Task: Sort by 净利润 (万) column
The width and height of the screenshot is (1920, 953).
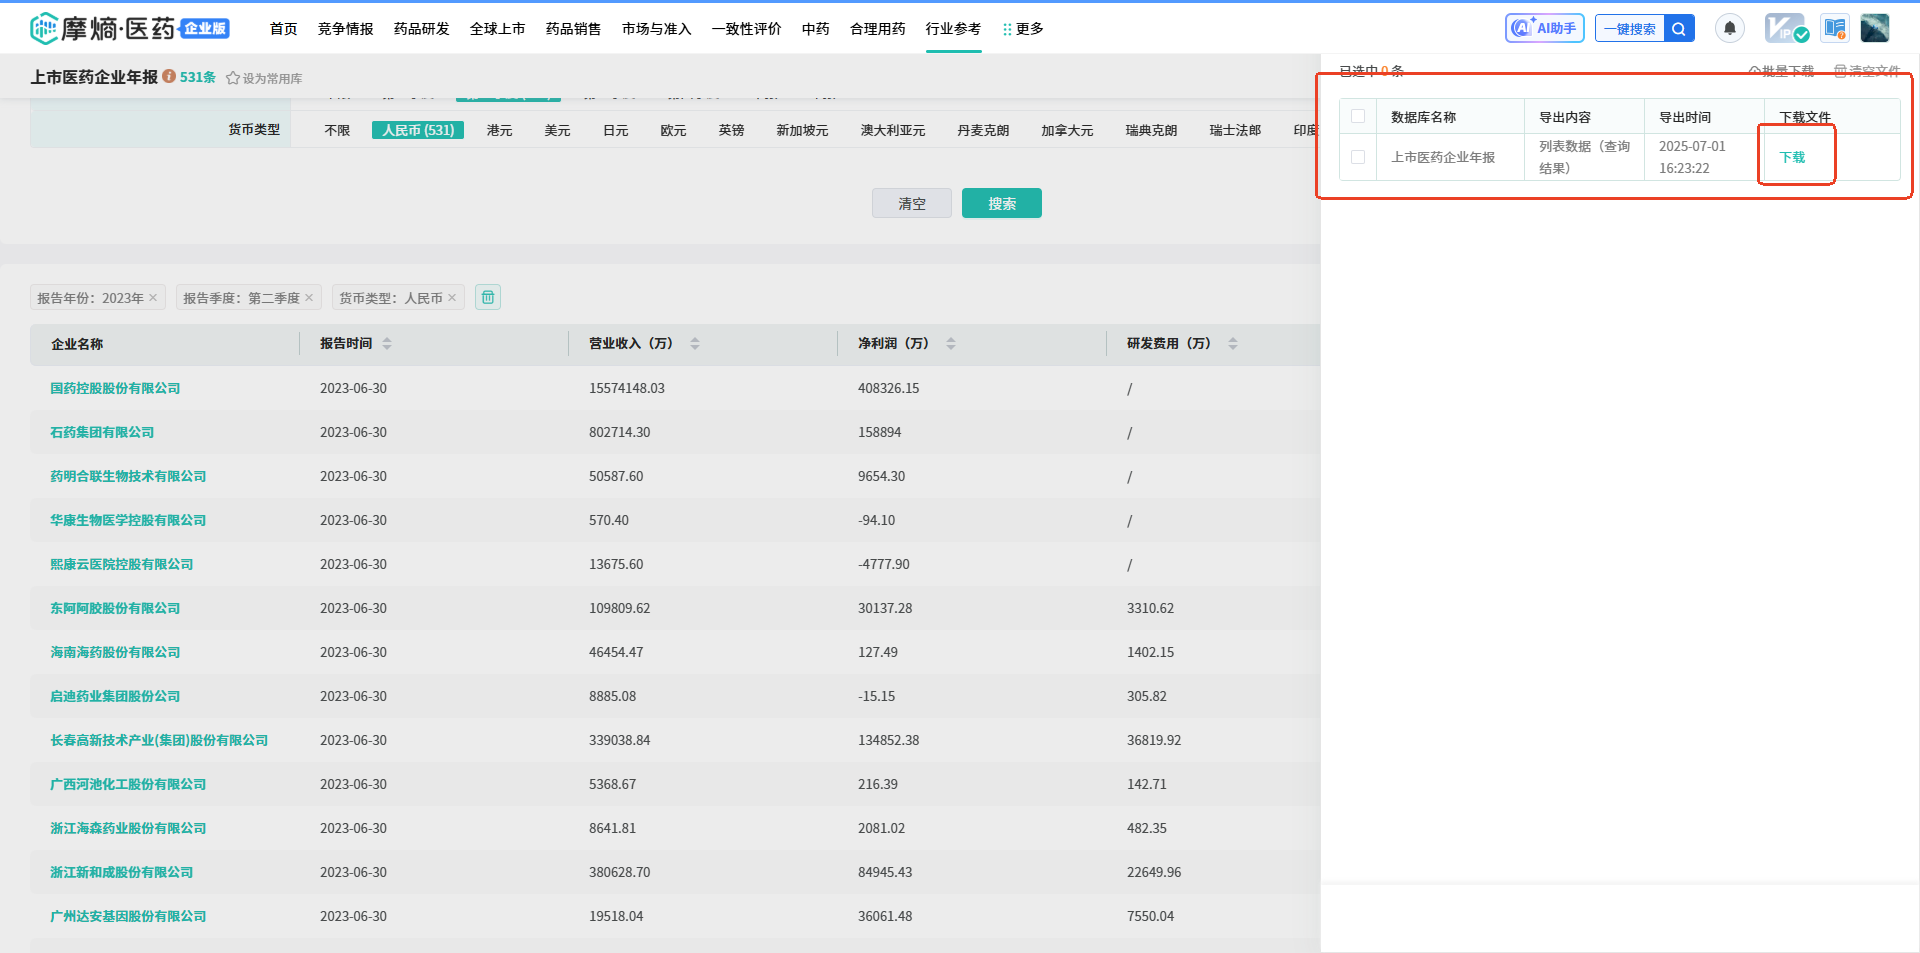Action: [951, 343]
